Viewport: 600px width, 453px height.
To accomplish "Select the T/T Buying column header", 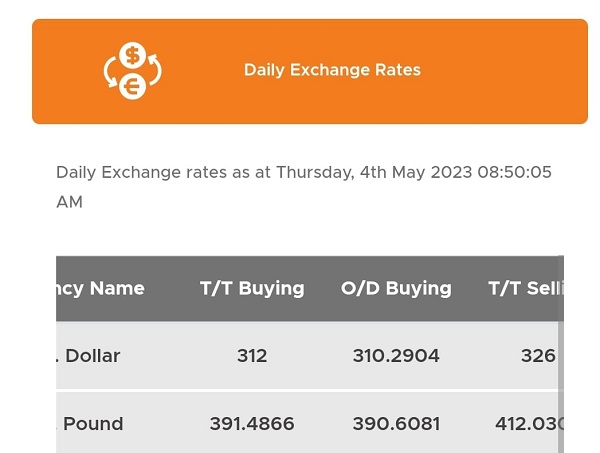I will [x=252, y=288].
